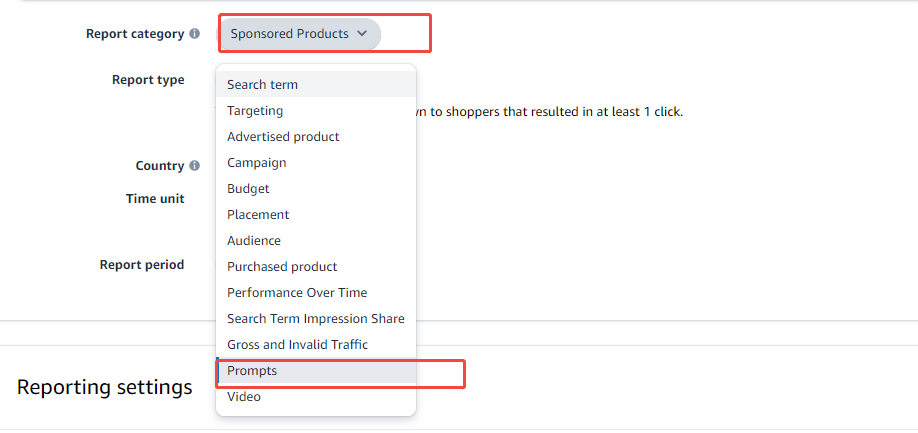Select Gross and Invalid Traffic
The width and height of the screenshot is (918, 433).
pyautogui.click(x=297, y=345)
